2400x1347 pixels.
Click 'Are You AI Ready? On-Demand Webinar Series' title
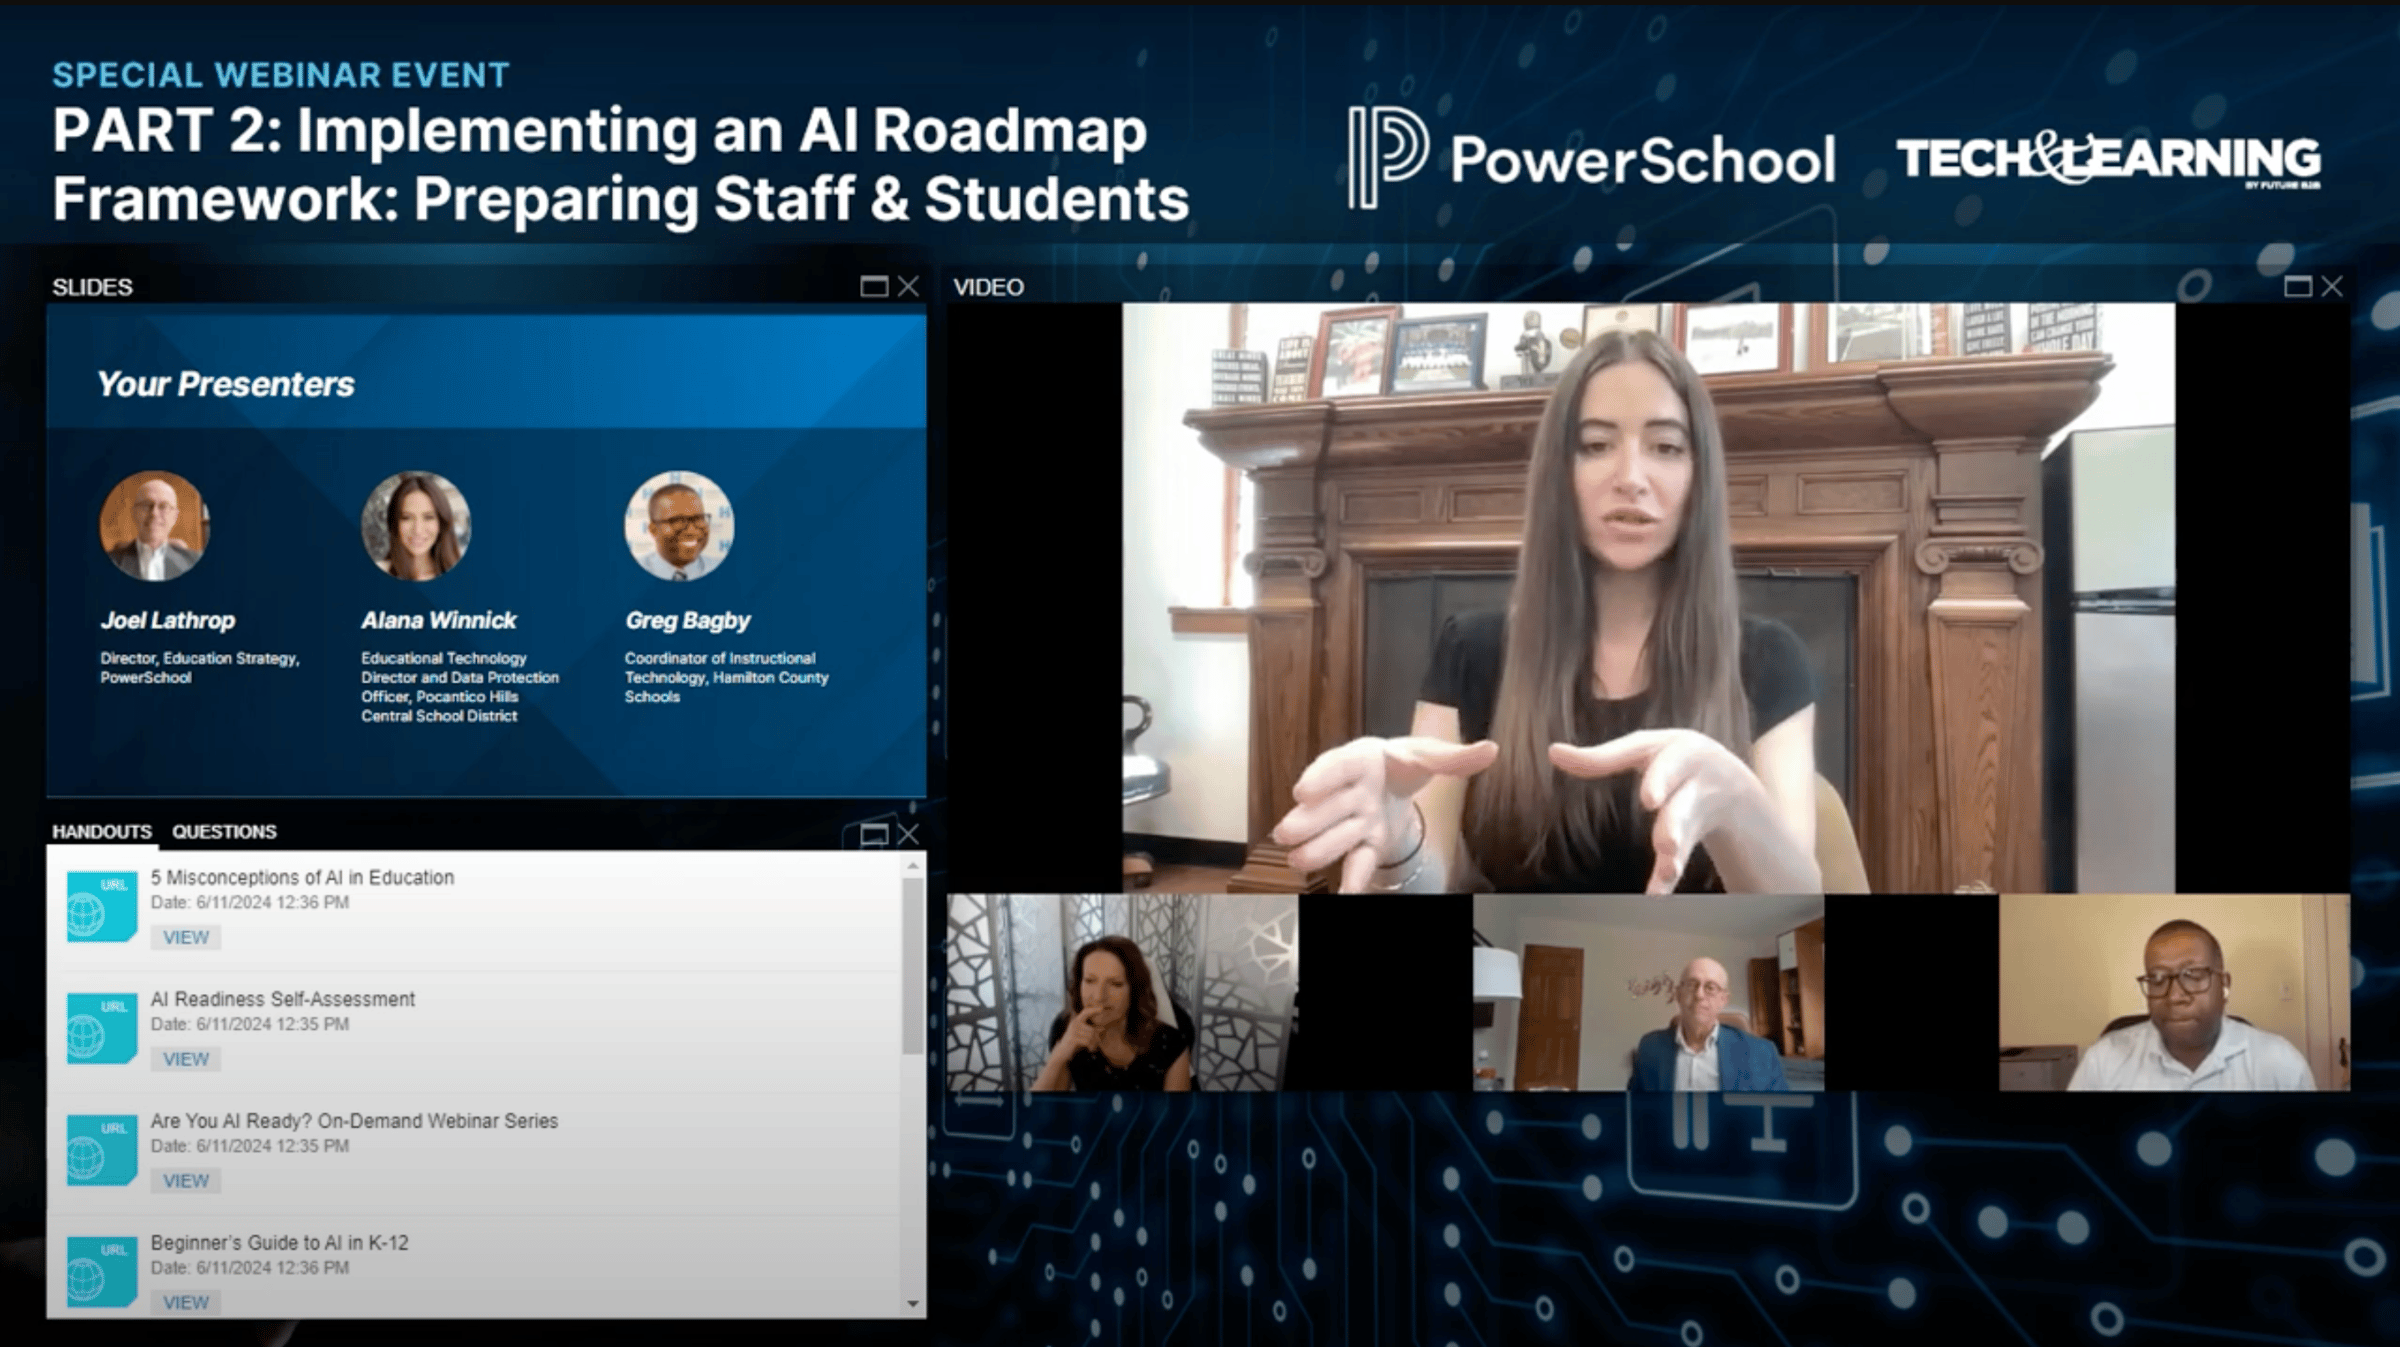pyautogui.click(x=354, y=1121)
